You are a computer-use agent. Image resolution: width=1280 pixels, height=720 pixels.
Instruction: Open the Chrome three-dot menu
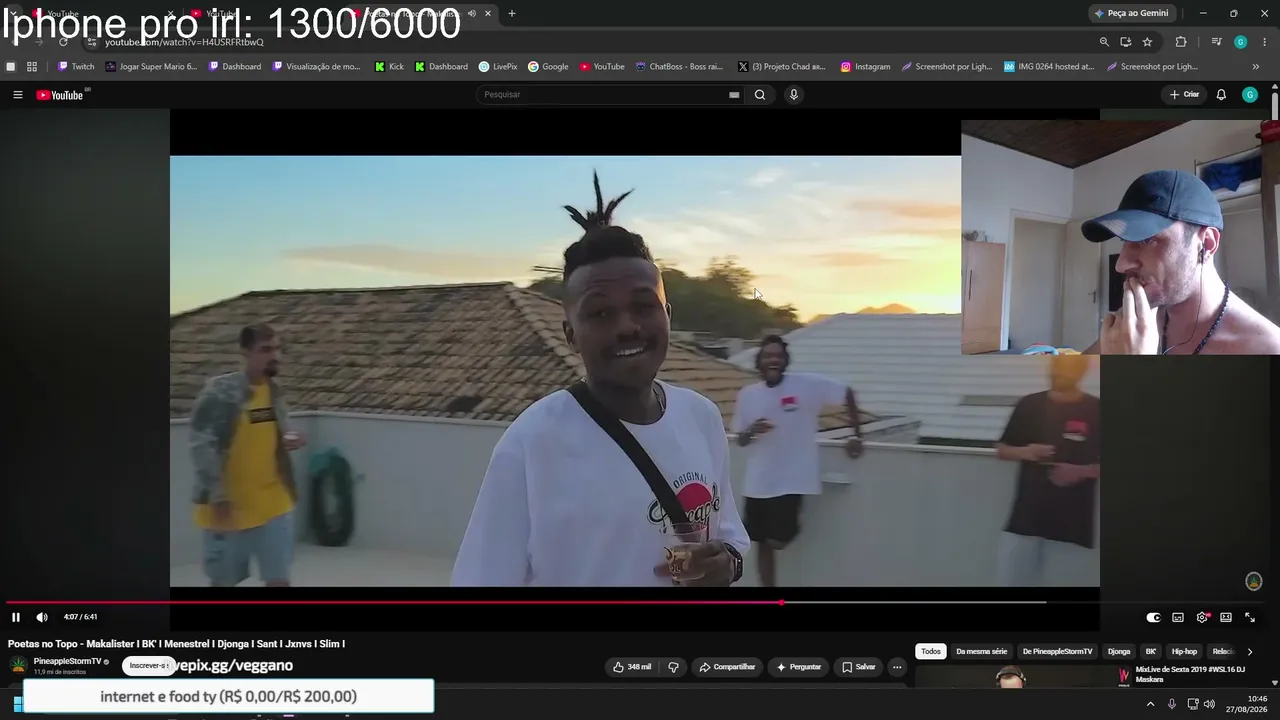click(1265, 42)
